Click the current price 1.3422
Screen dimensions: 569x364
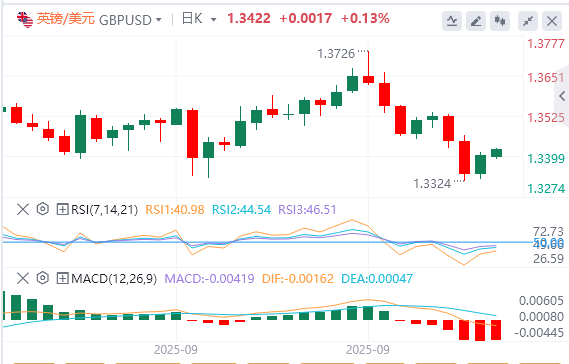[249, 19]
